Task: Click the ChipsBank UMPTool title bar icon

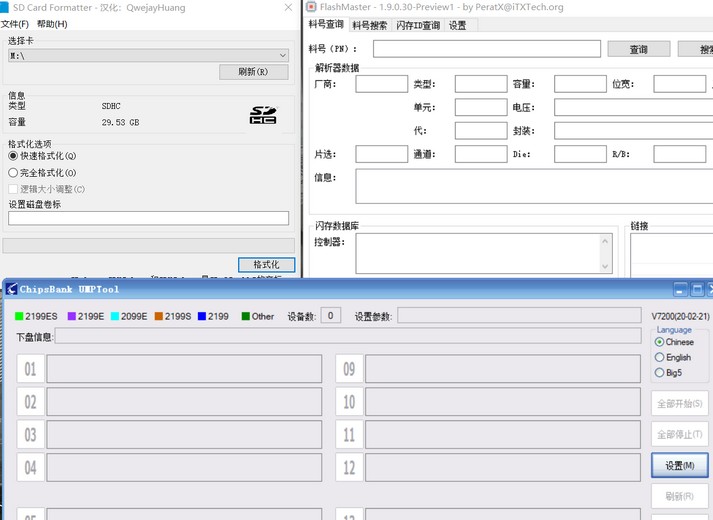Action: point(11,289)
